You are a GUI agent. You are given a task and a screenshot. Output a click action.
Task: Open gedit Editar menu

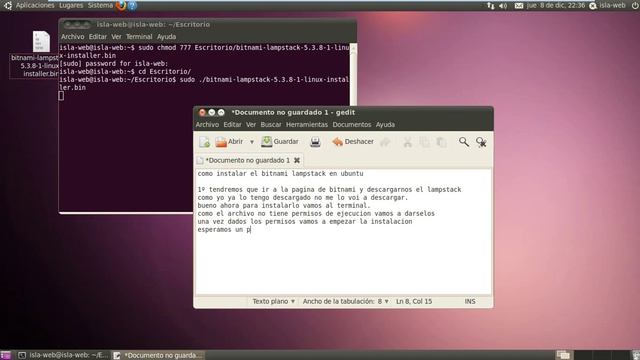(x=232, y=124)
